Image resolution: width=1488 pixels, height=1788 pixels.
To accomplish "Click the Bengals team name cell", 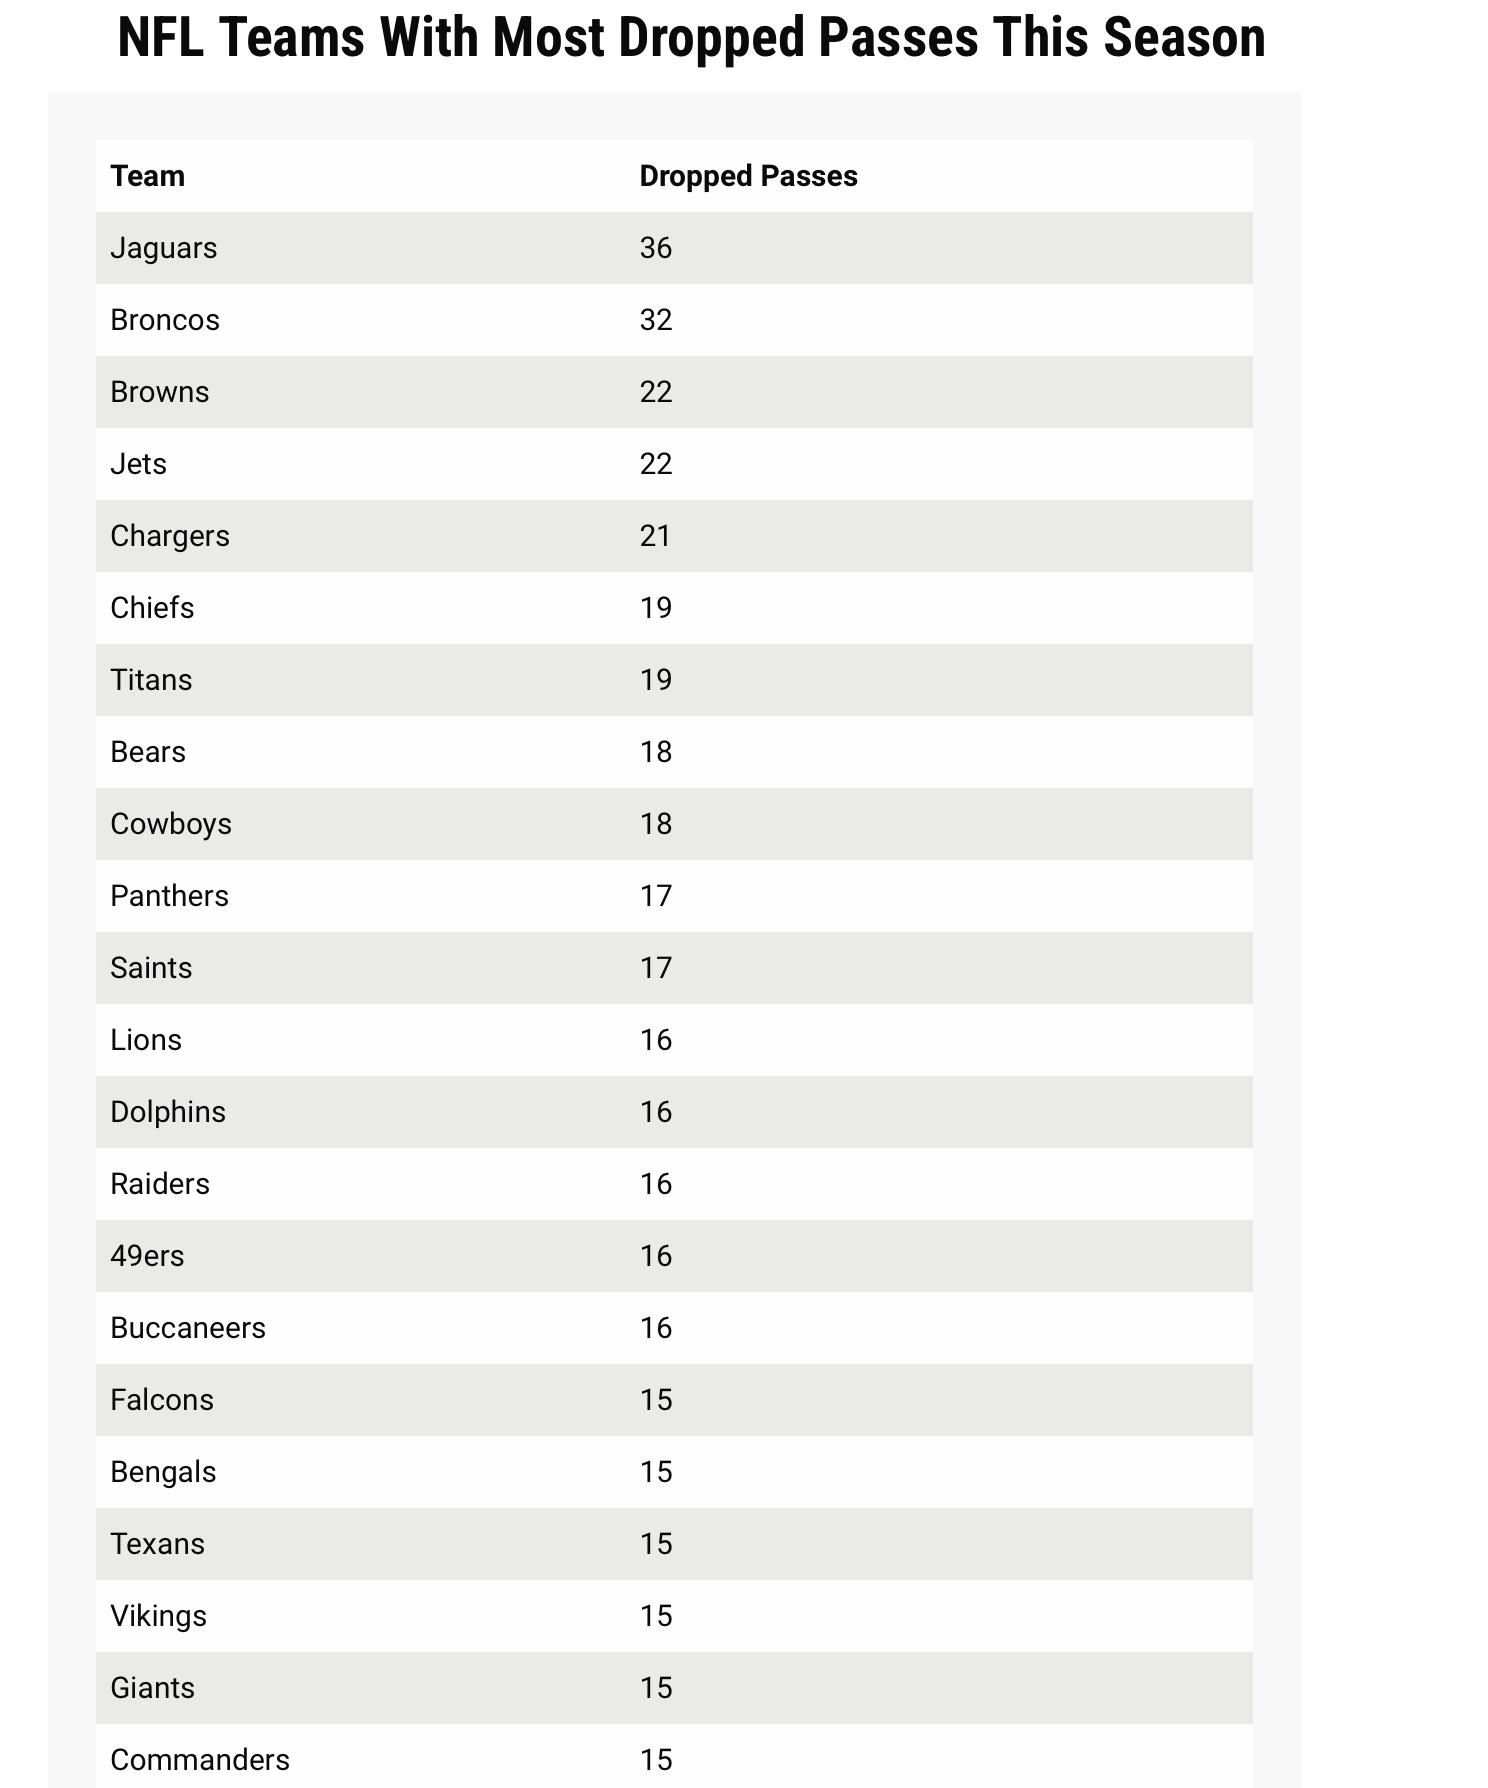I will click(x=163, y=1472).
